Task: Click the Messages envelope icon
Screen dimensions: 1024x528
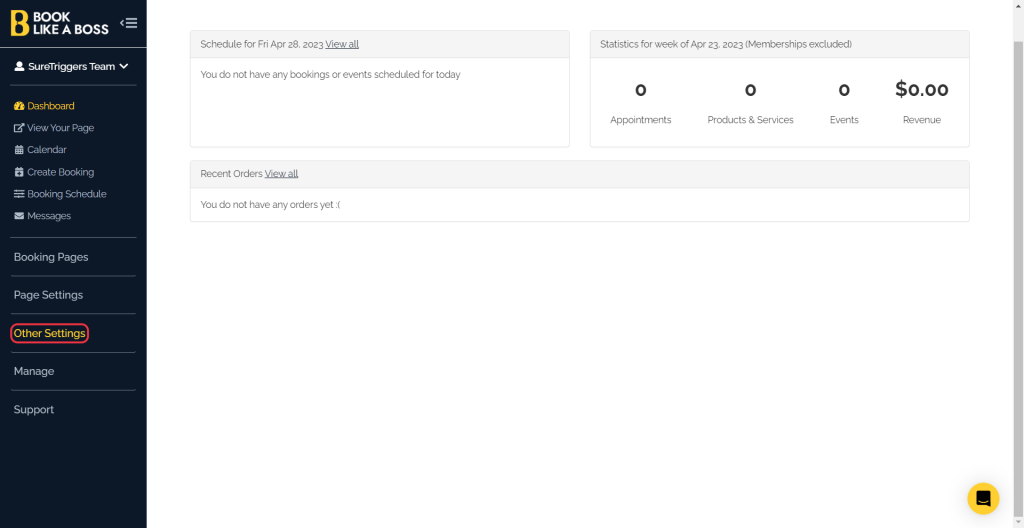Action: pyautogui.click(x=19, y=216)
